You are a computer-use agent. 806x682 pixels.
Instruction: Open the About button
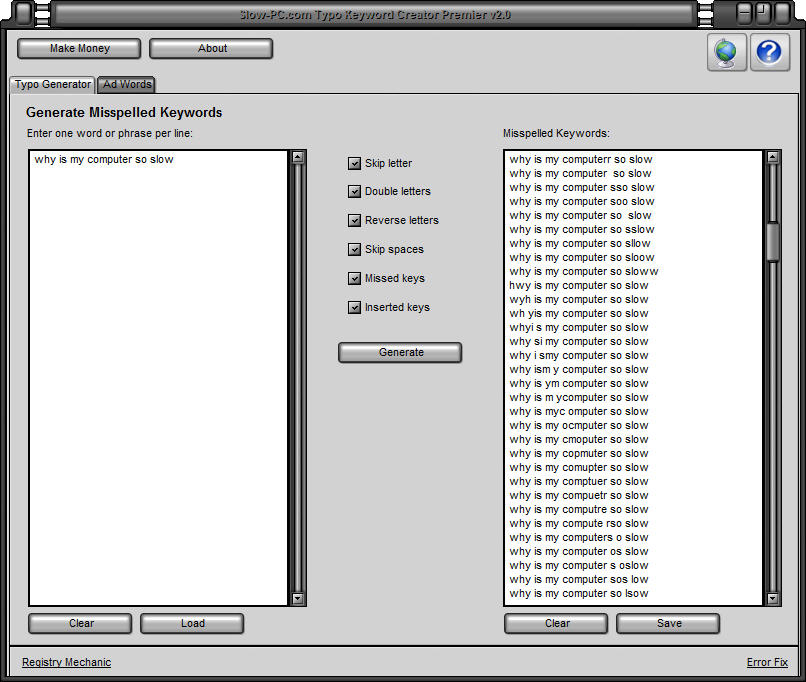pos(211,48)
